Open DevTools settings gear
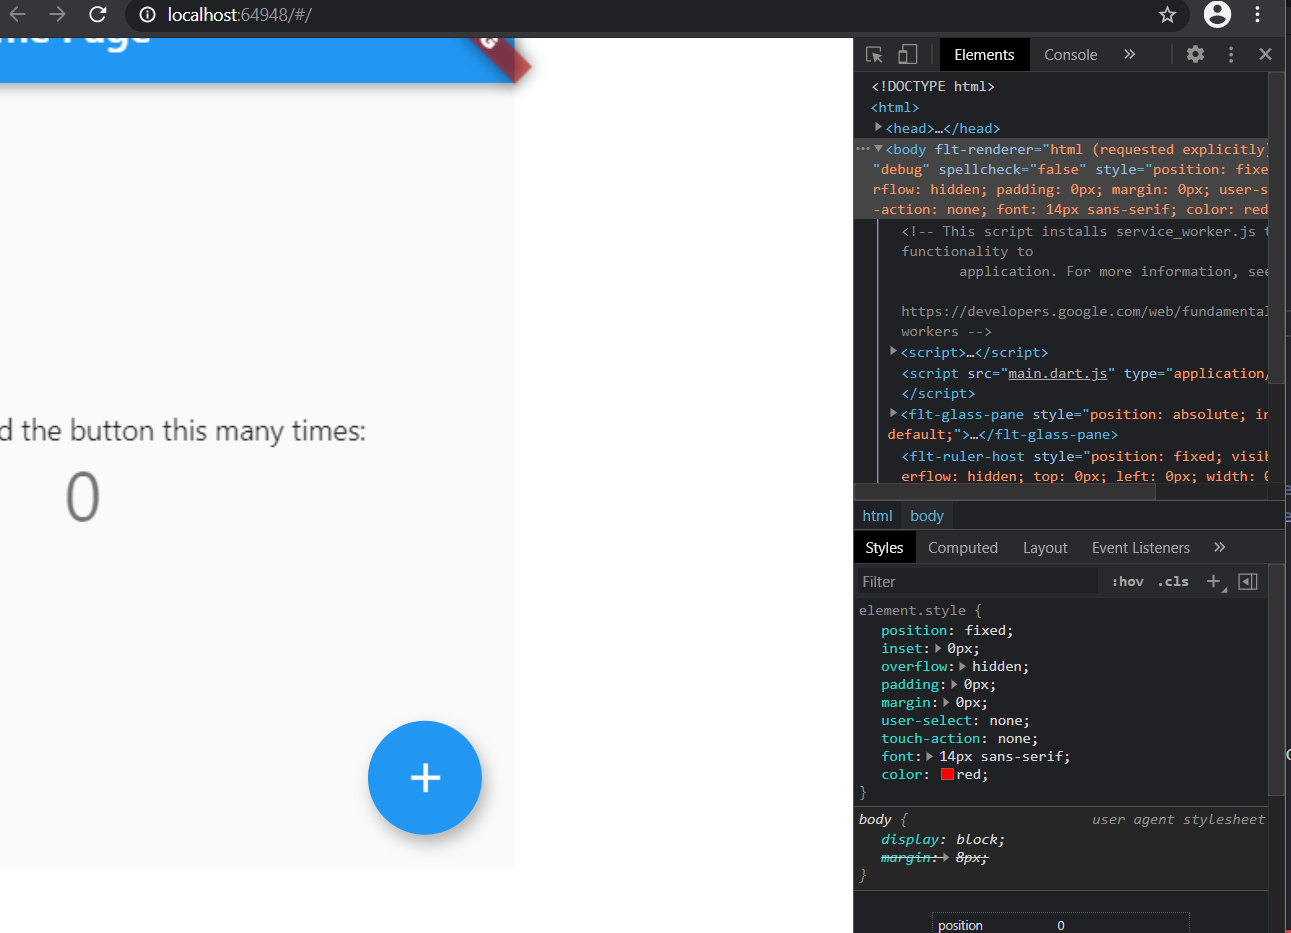 coord(1195,54)
